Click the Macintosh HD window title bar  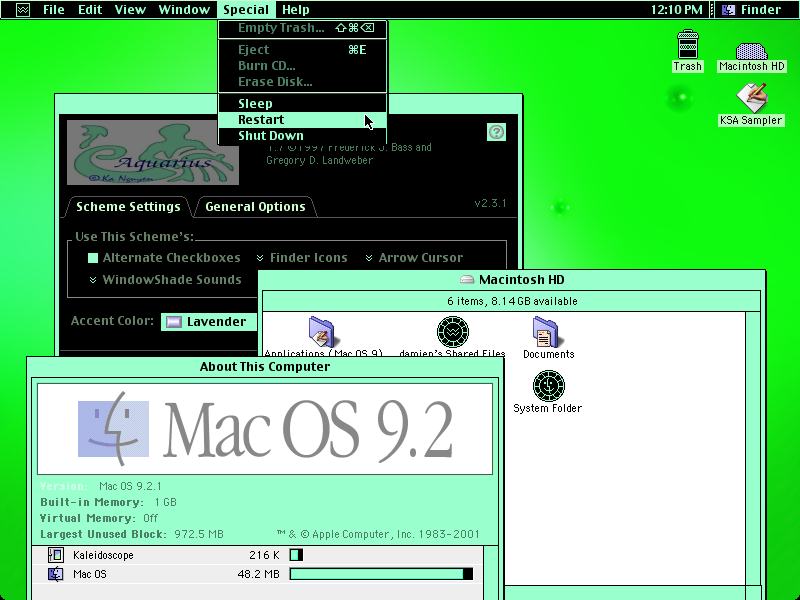click(x=512, y=280)
